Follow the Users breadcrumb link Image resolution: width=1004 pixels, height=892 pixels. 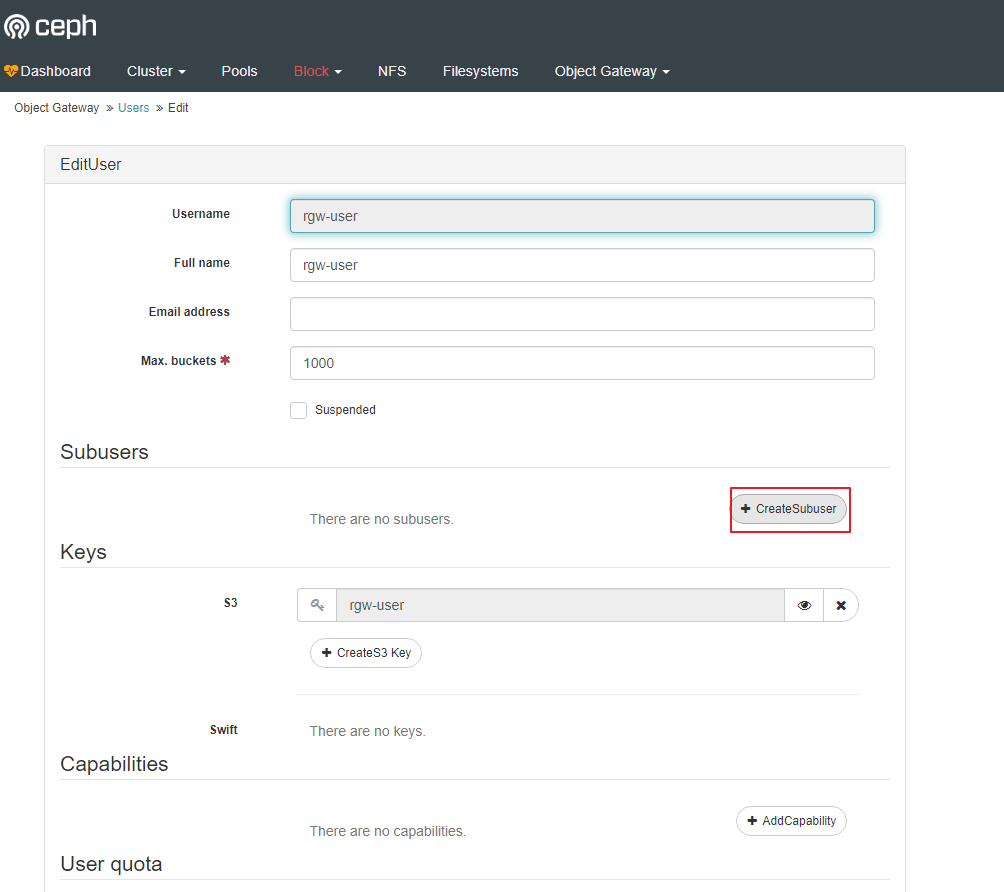(x=133, y=107)
